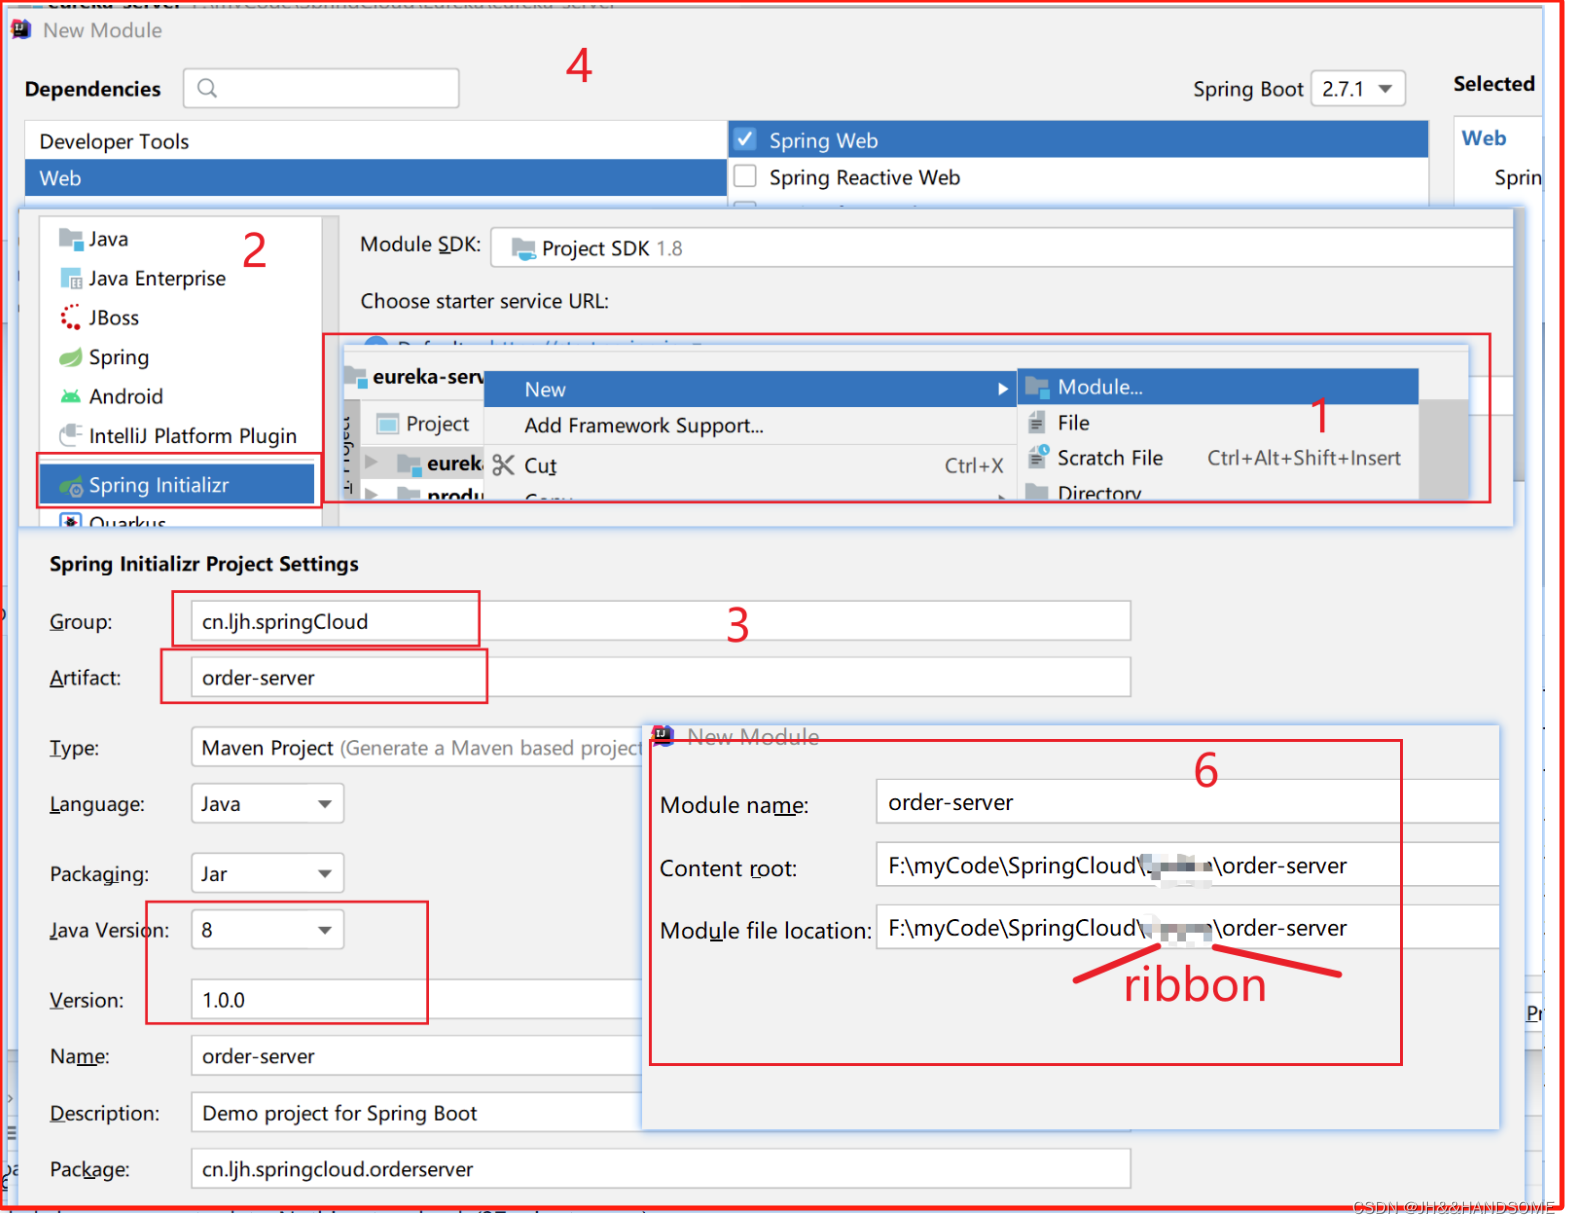Click the Name field order-server
Image resolution: width=1570 pixels, height=1224 pixels.
416,1056
